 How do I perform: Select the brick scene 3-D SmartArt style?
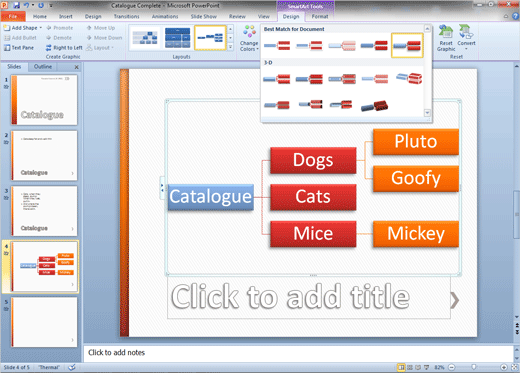pos(375,106)
